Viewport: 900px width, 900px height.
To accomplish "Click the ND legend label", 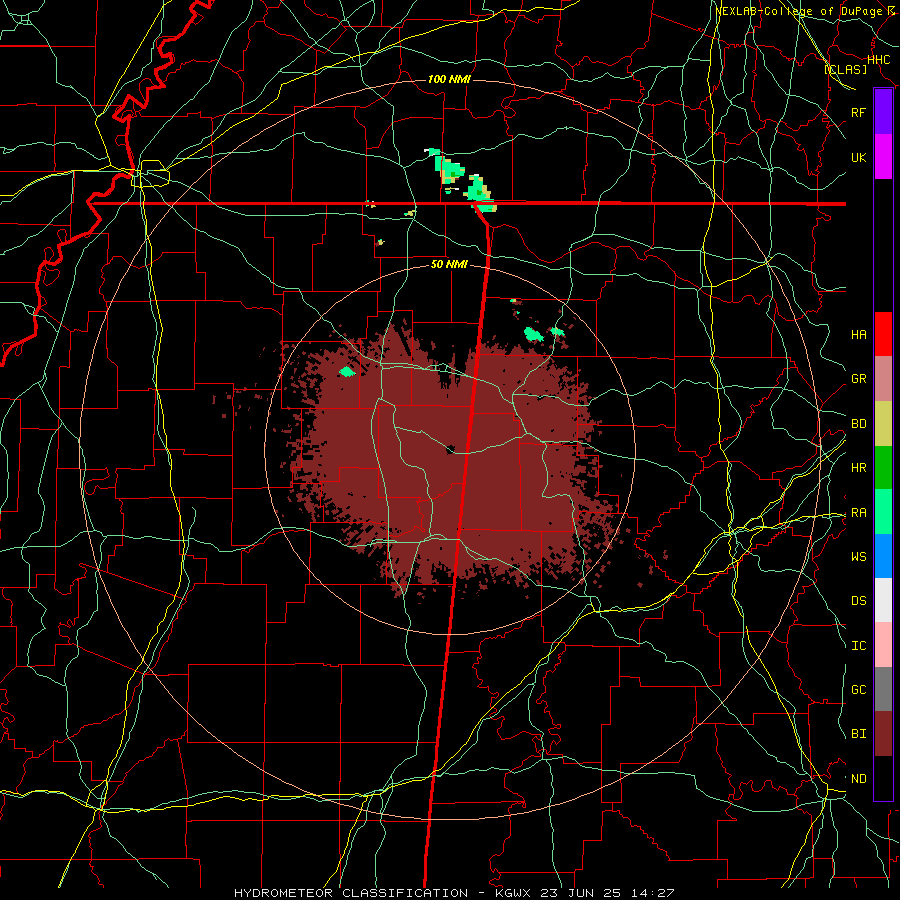I will point(859,779).
